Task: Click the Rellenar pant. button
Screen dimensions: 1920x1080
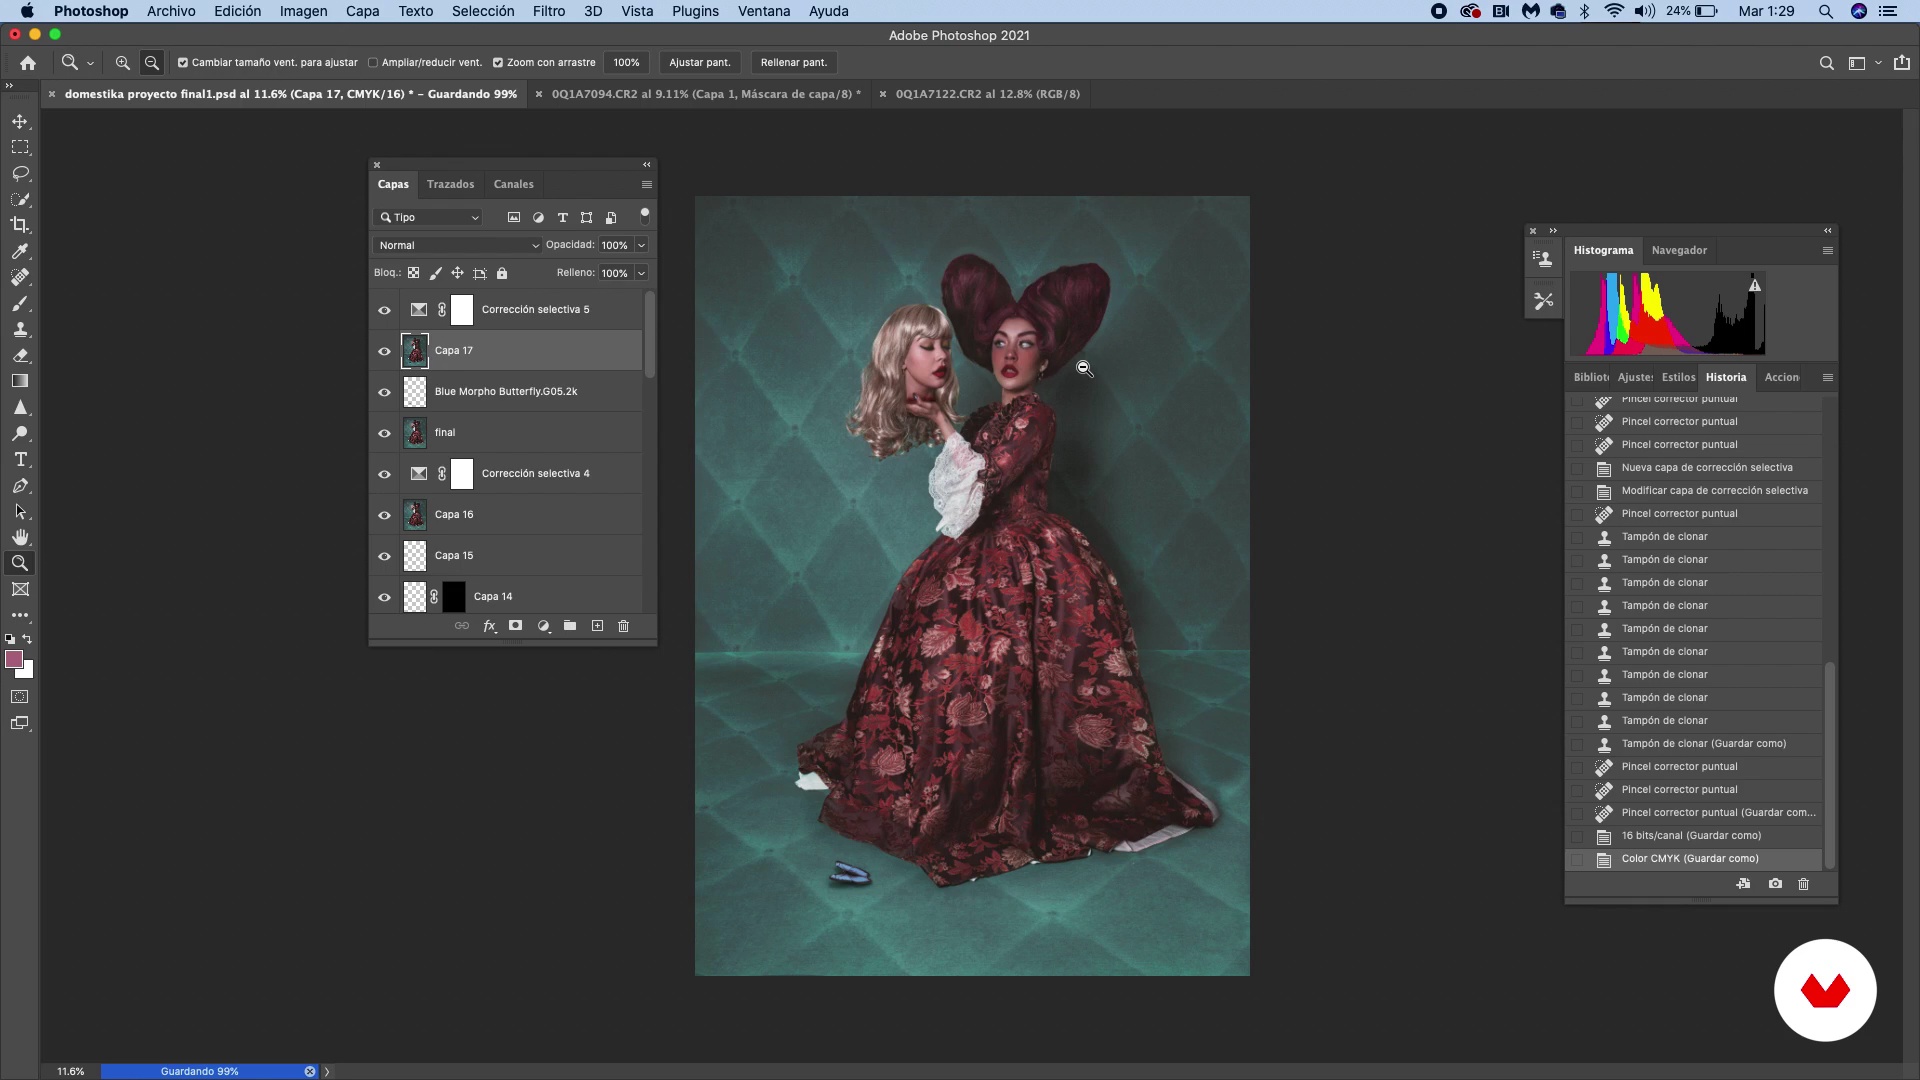Action: [x=794, y=62]
